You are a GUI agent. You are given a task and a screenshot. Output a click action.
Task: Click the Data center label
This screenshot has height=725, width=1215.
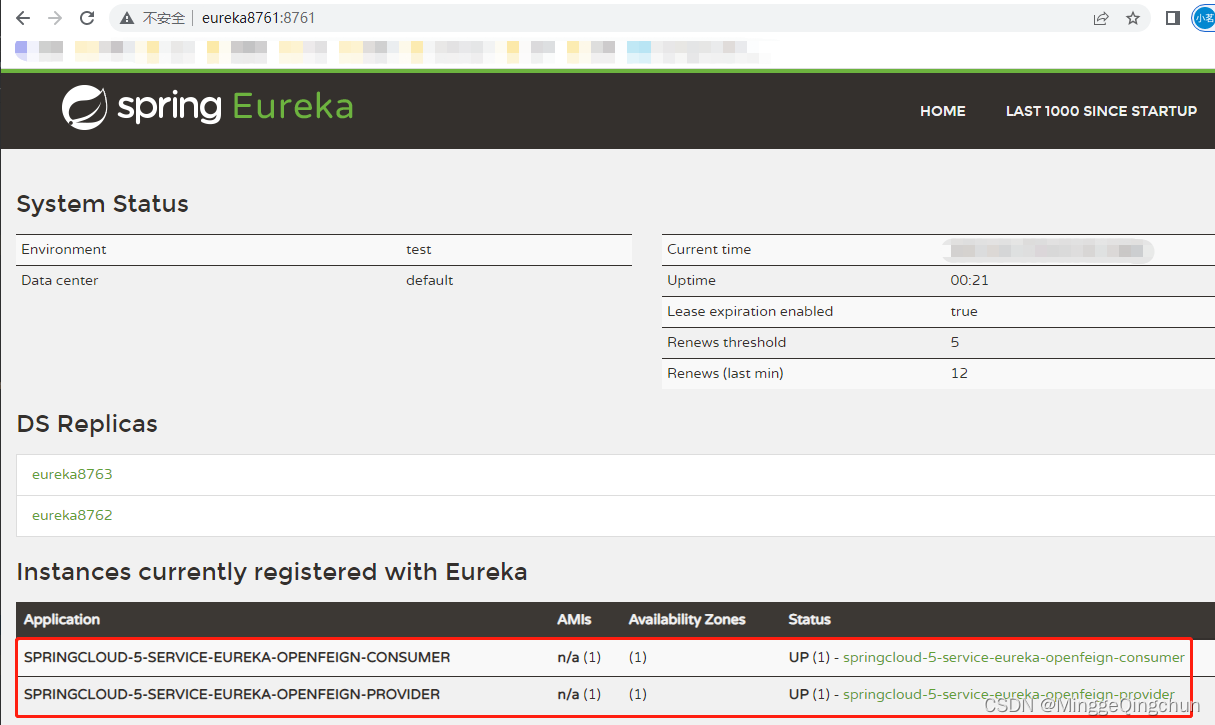tap(60, 280)
